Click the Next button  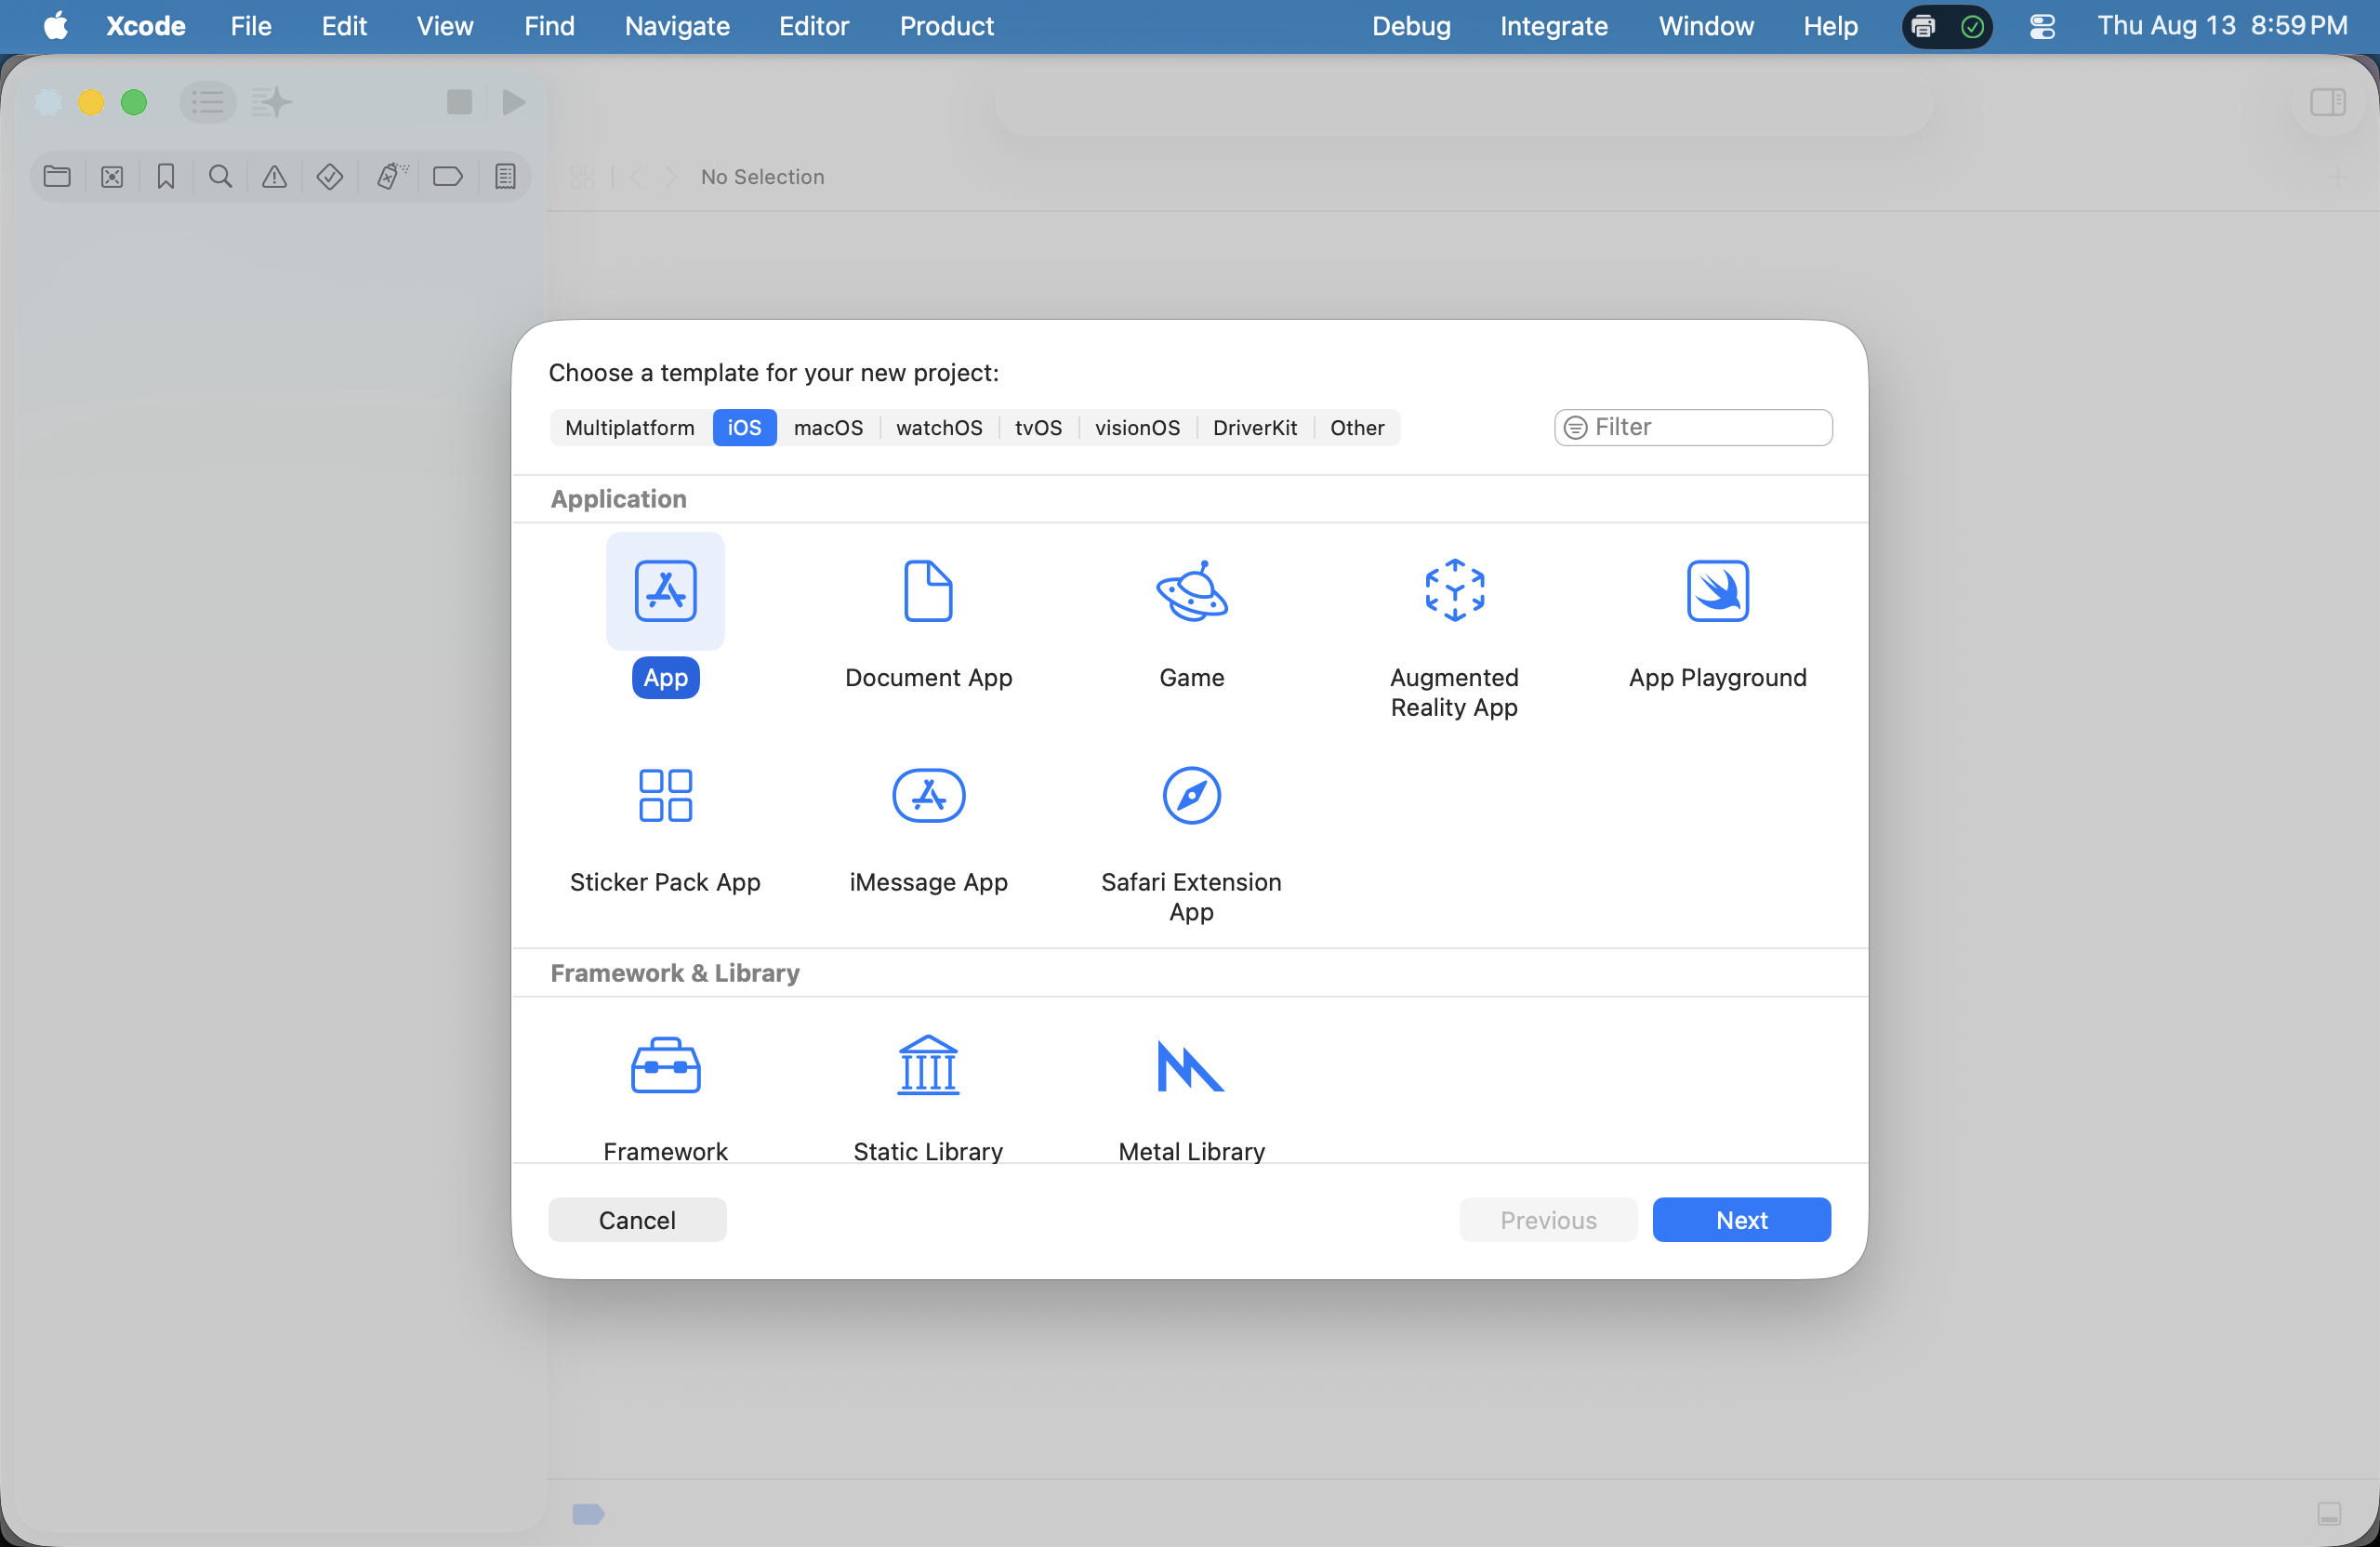(x=1741, y=1220)
